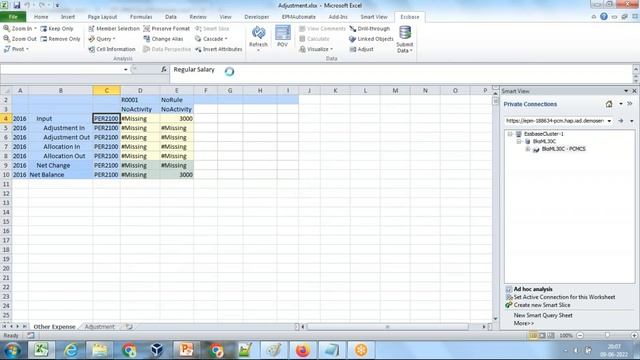This screenshot has height=360, width=640.
Task: Click the Zoom Out icon
Action: click(7, 39)
